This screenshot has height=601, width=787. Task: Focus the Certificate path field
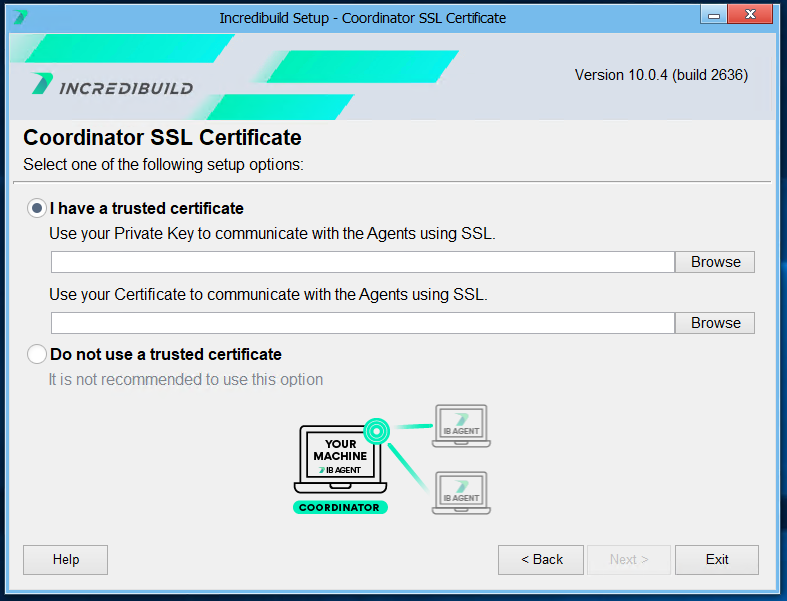[362, 323]
